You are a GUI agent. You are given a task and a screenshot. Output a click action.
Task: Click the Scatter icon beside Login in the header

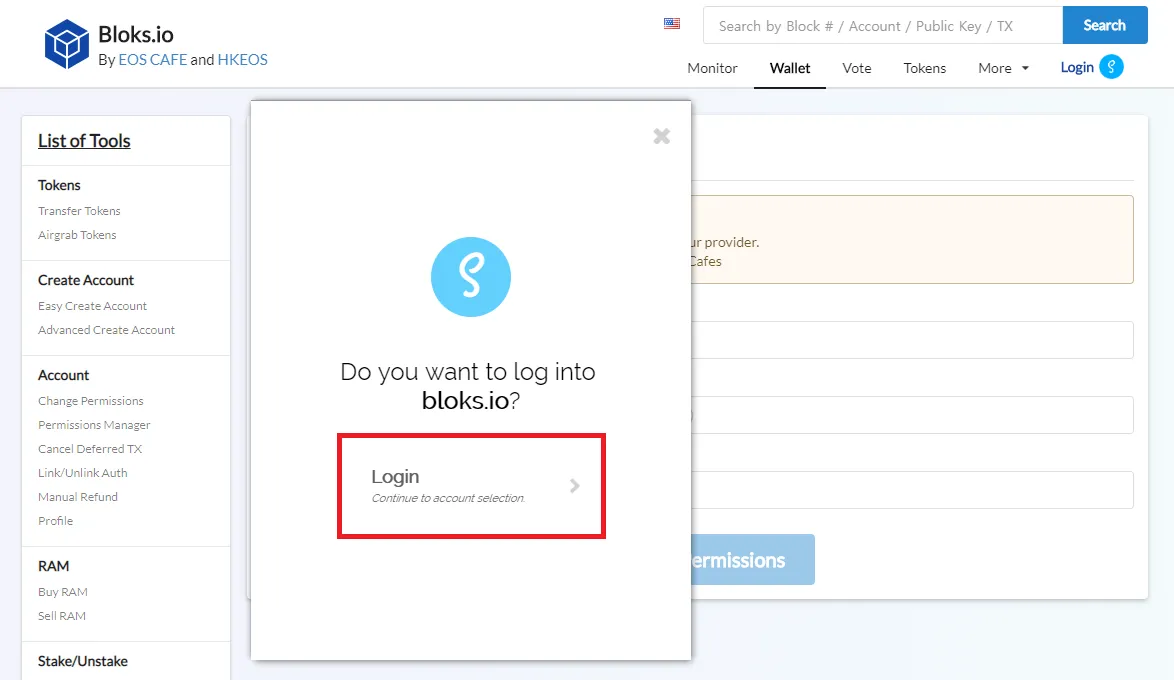1111,67
